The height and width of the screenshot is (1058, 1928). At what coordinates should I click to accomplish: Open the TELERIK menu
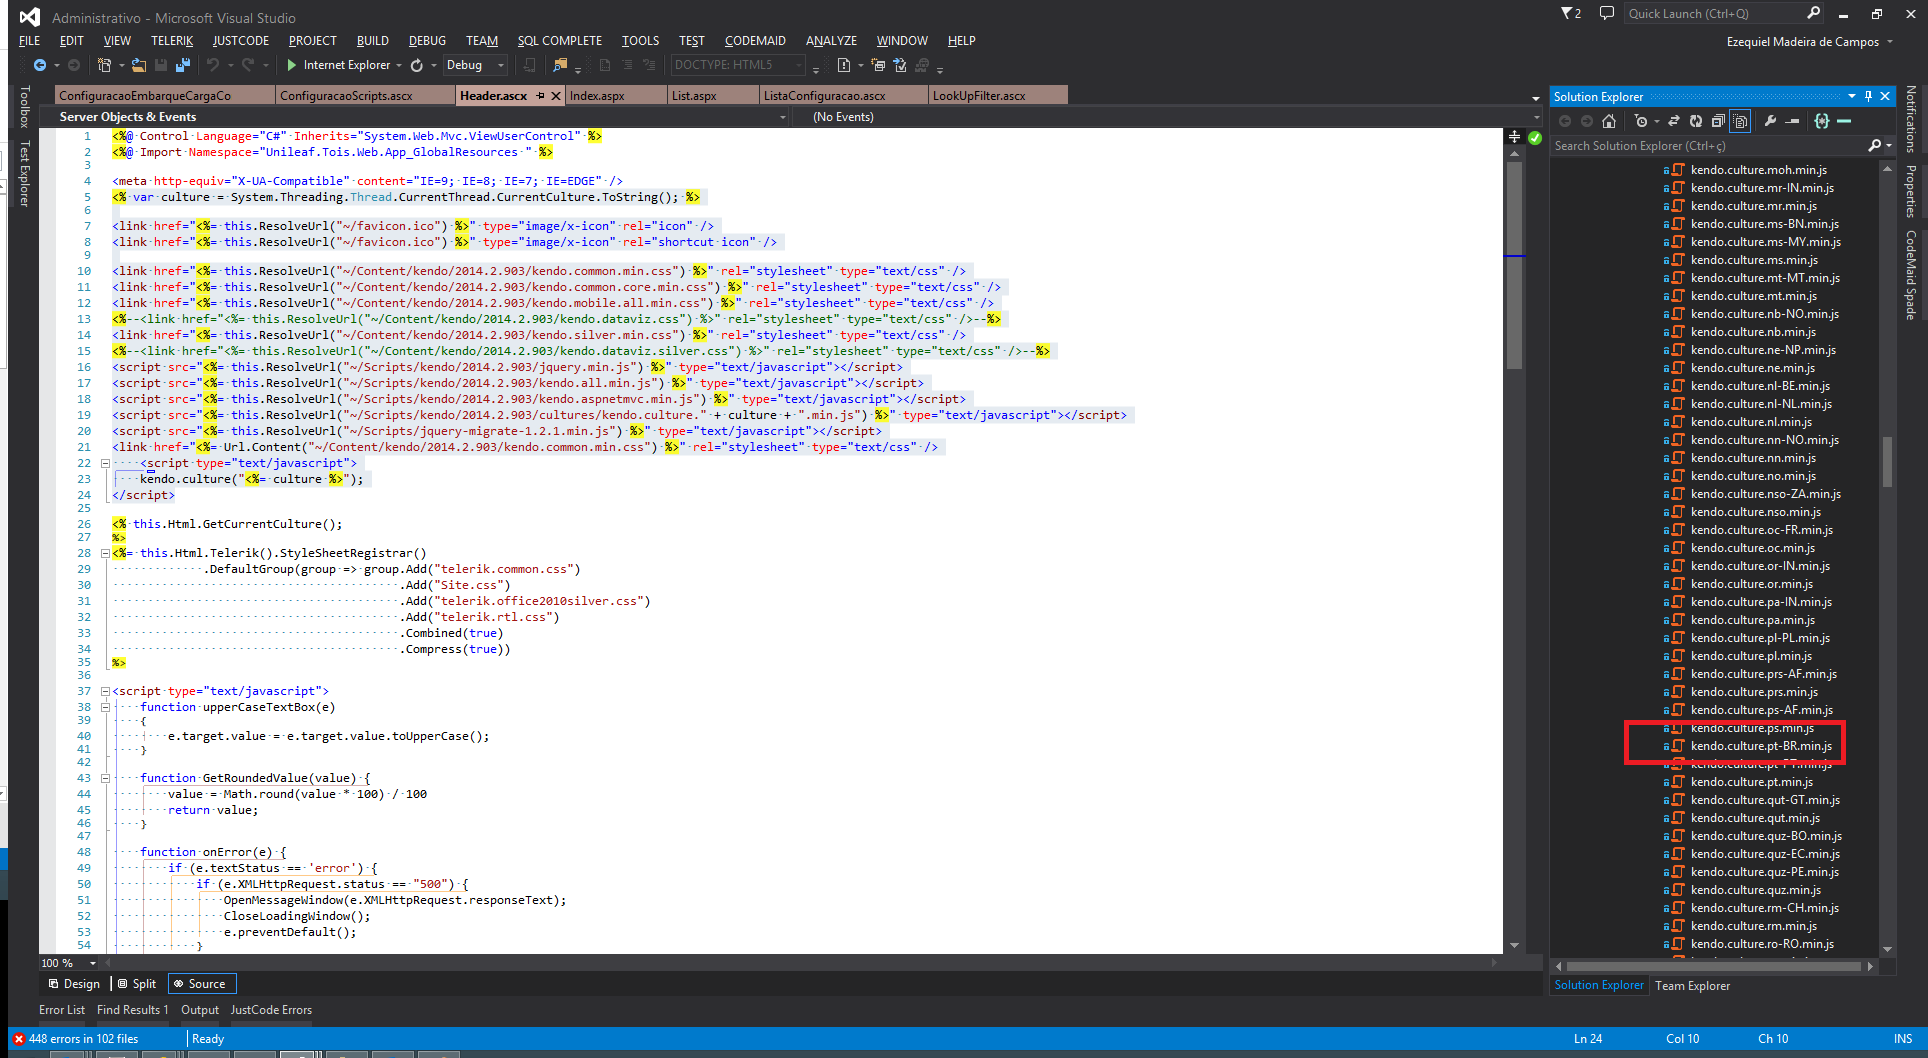(x=172, y=41)
